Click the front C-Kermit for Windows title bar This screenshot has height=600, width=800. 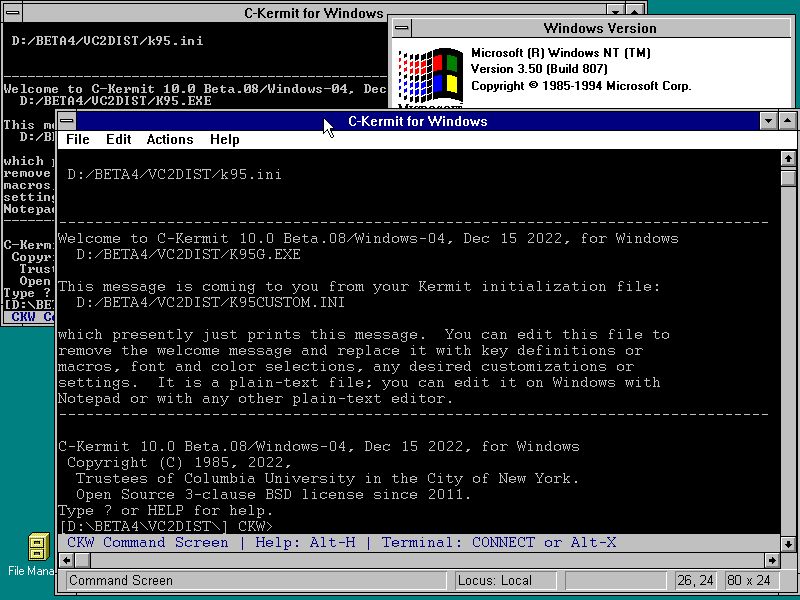click(x=417, y=121)
